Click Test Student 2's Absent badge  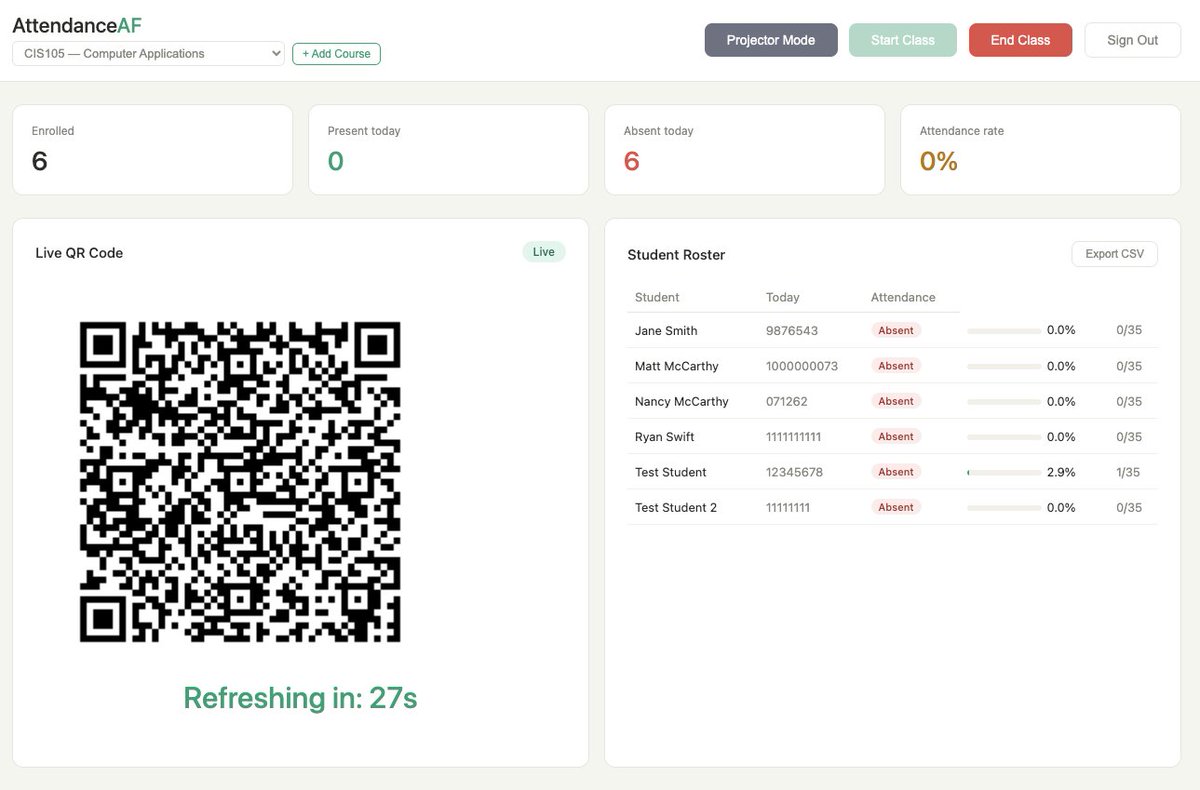coord(896,507)
